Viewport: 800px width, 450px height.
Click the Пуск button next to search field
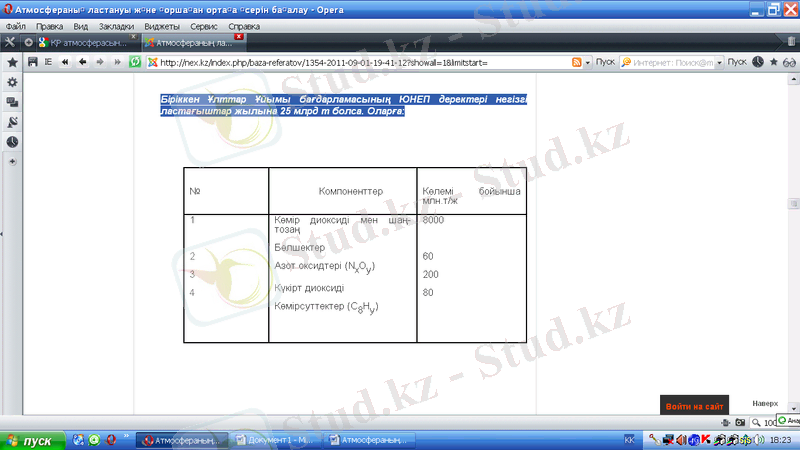point(737,62)
